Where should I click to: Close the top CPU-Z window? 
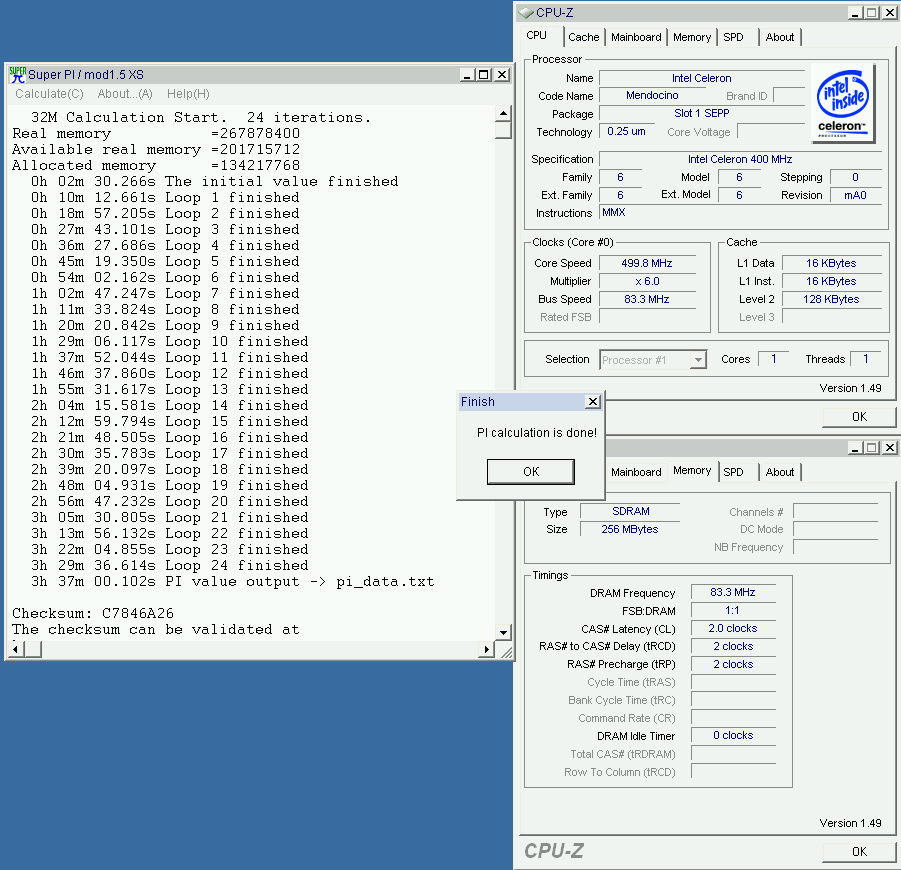pos(890,13)
